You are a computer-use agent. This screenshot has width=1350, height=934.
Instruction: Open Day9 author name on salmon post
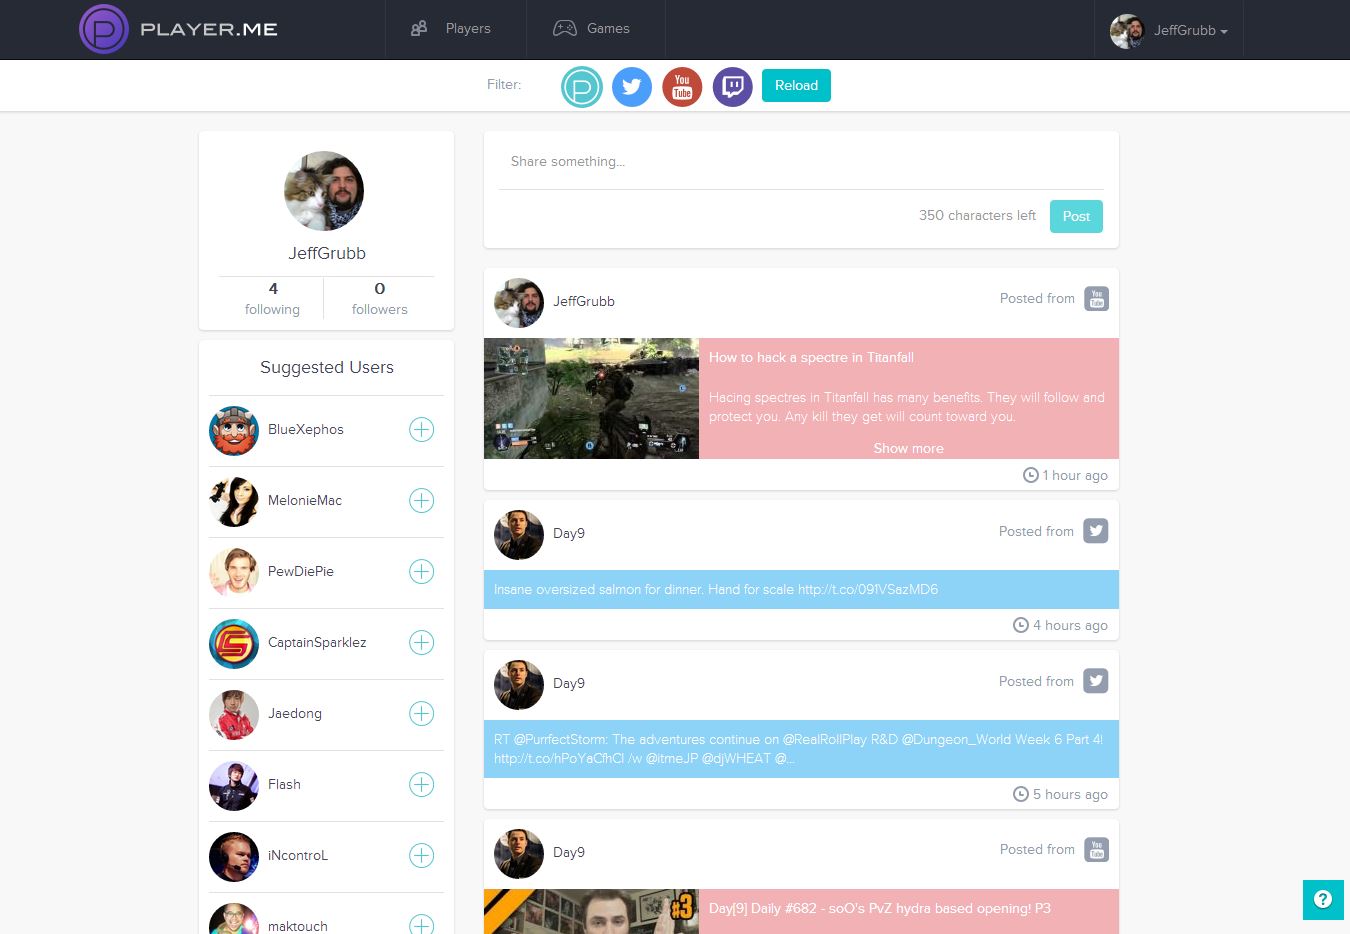[x=569, y=533]
